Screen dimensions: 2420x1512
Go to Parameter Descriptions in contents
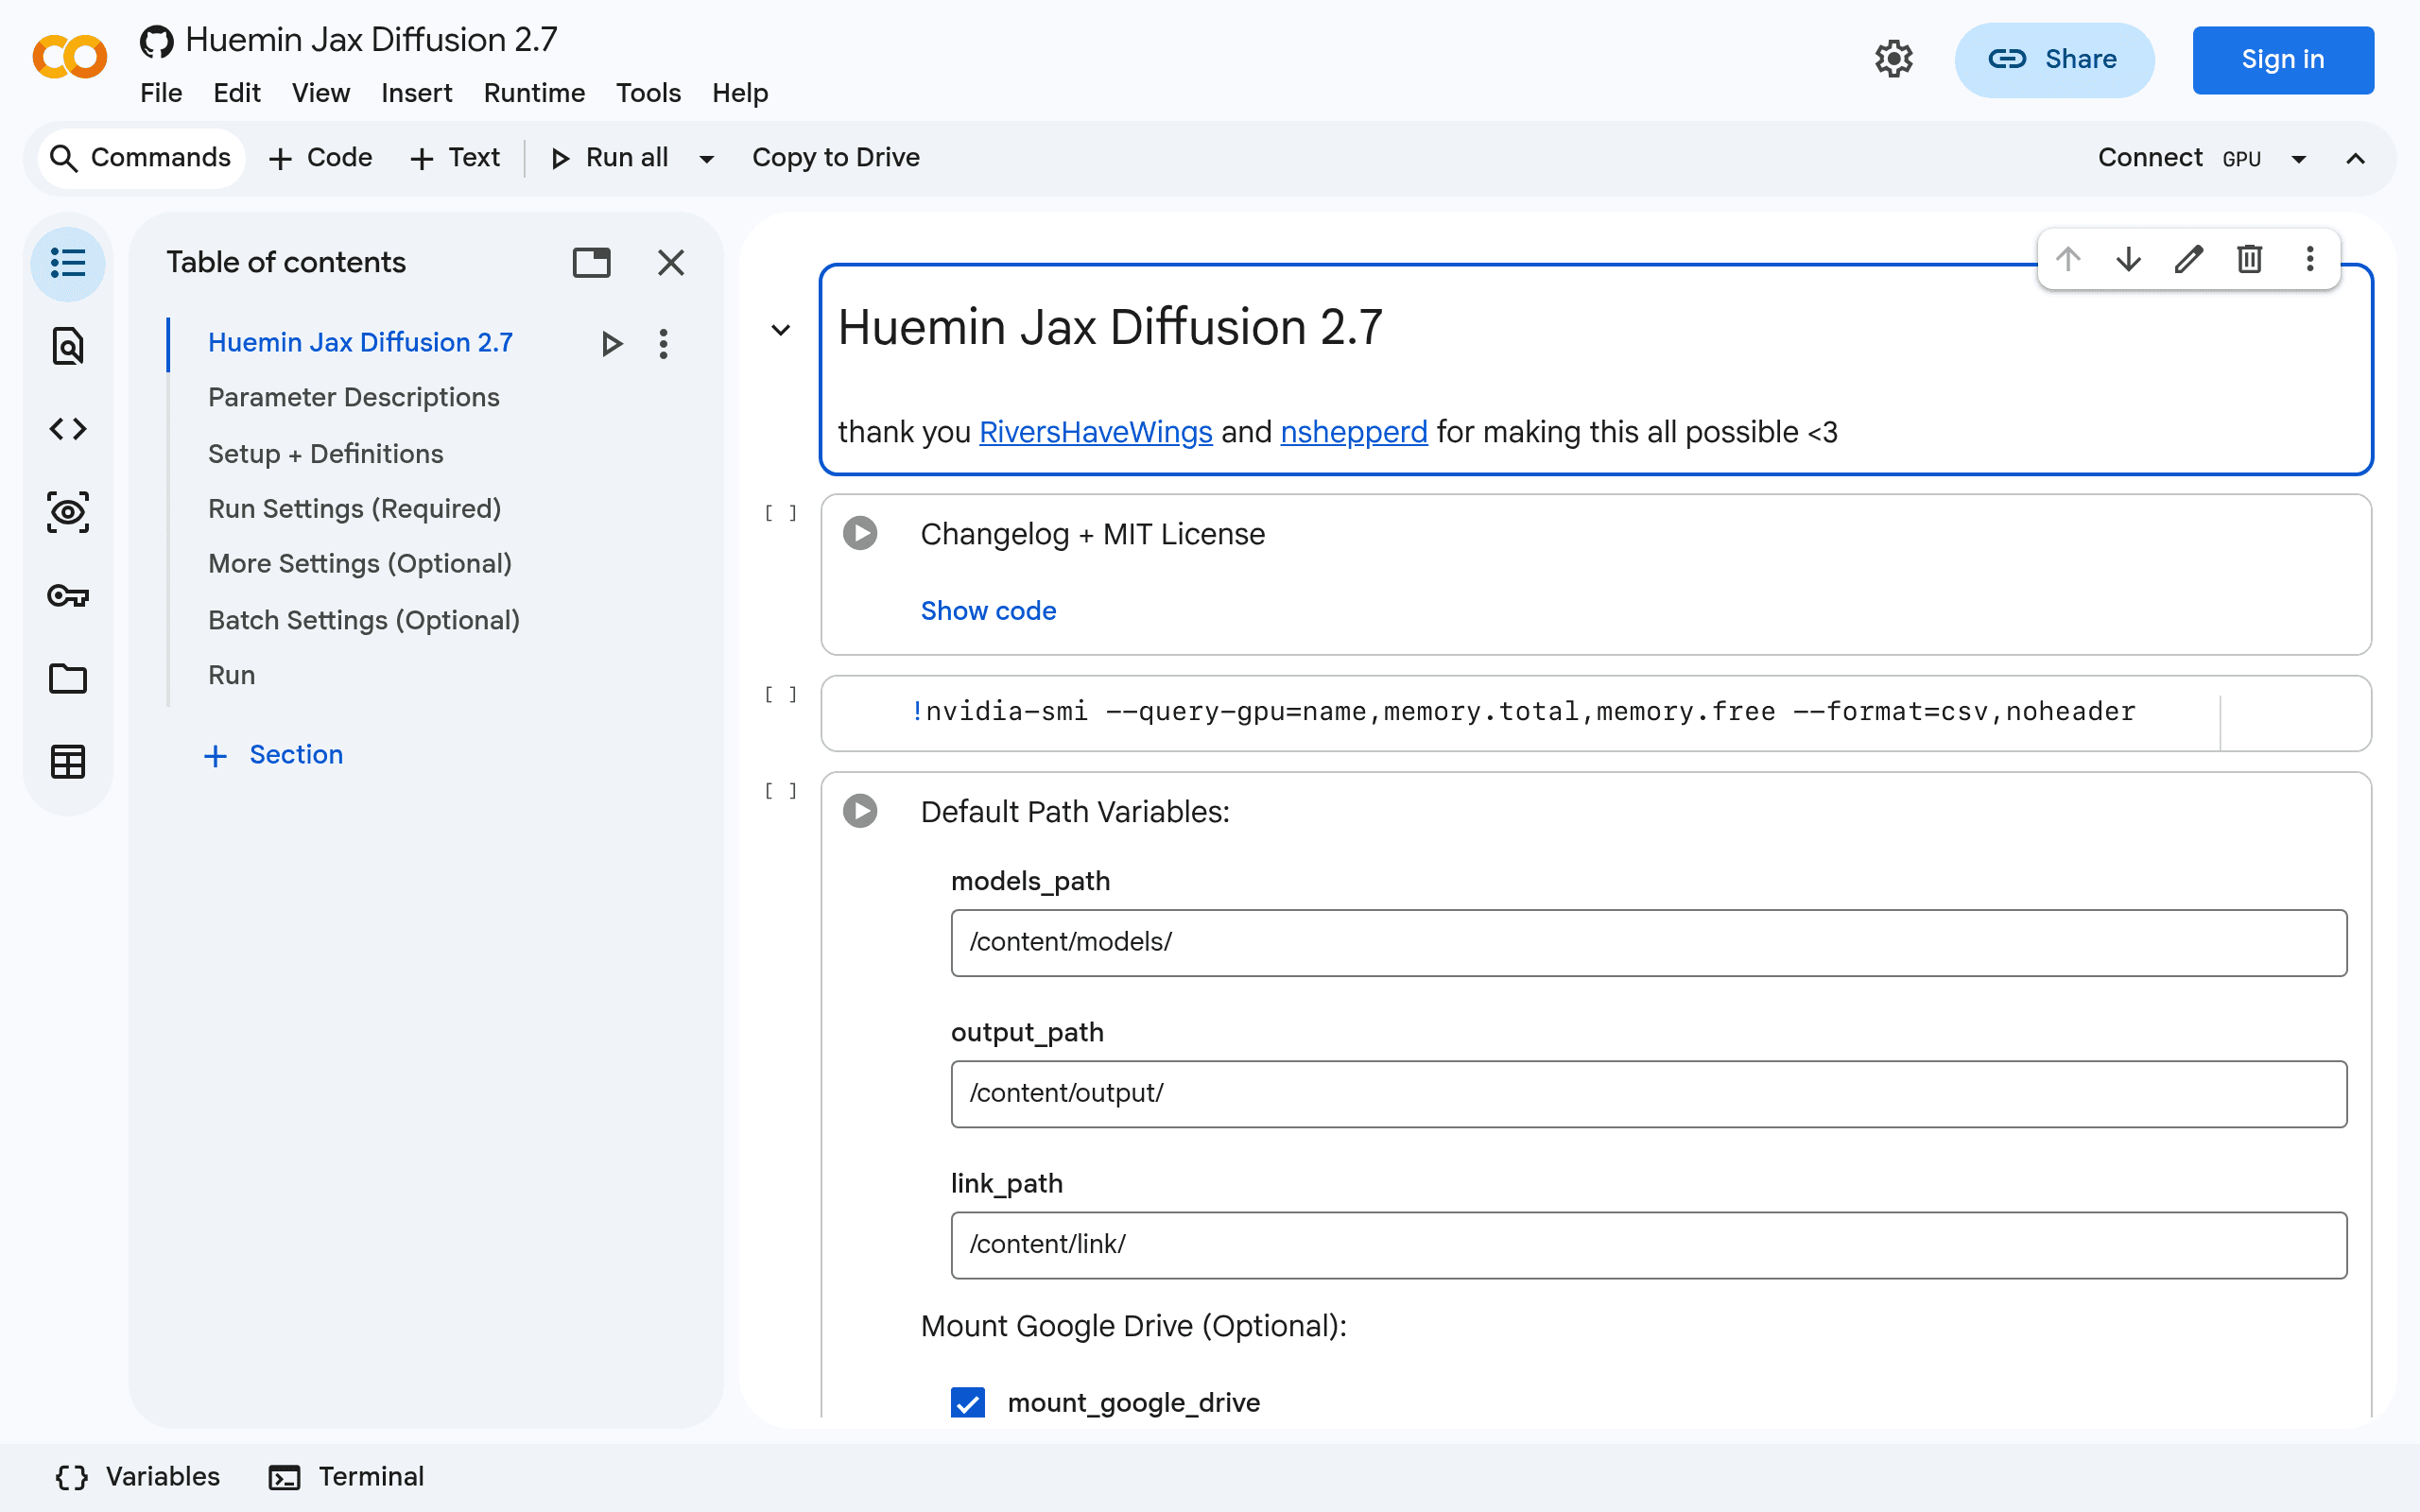[354, 398]
